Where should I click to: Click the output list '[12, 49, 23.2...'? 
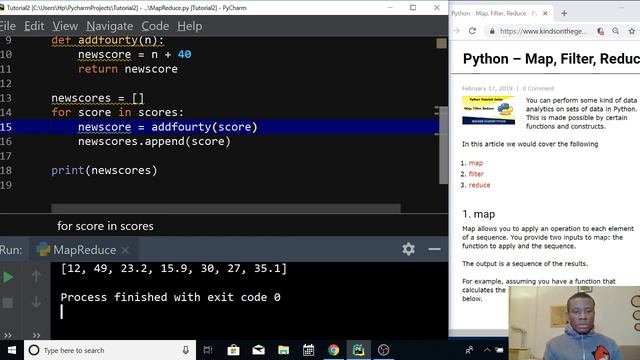pos(173,269)
